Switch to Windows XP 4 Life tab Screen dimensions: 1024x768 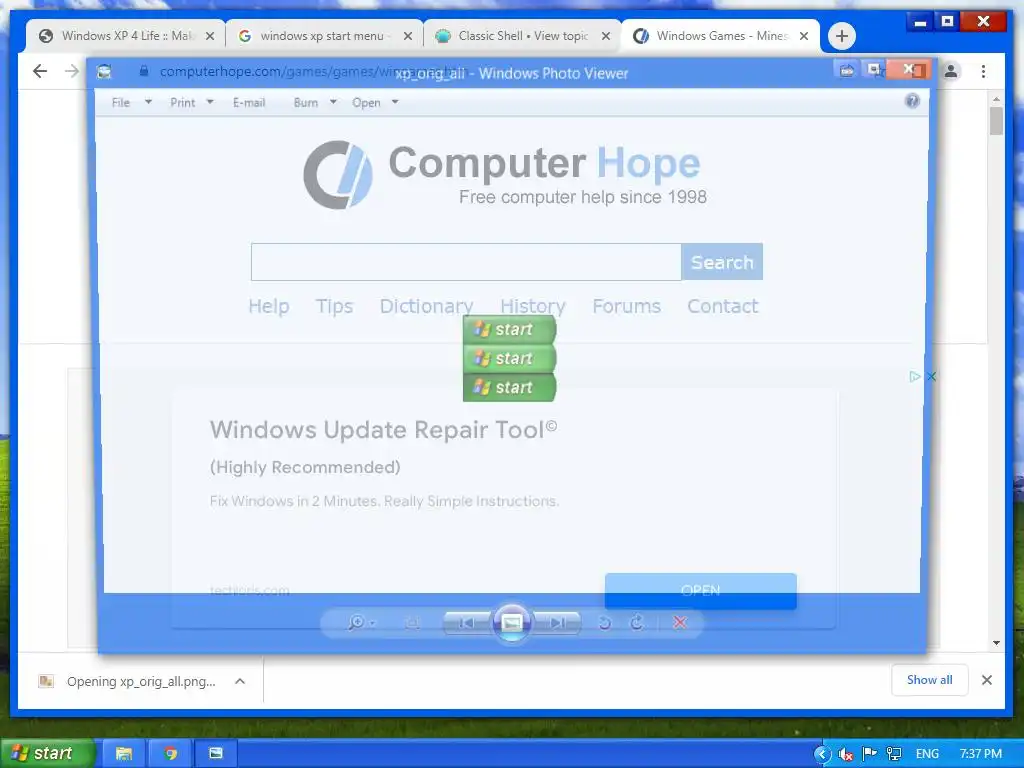[x=127, y=36]
